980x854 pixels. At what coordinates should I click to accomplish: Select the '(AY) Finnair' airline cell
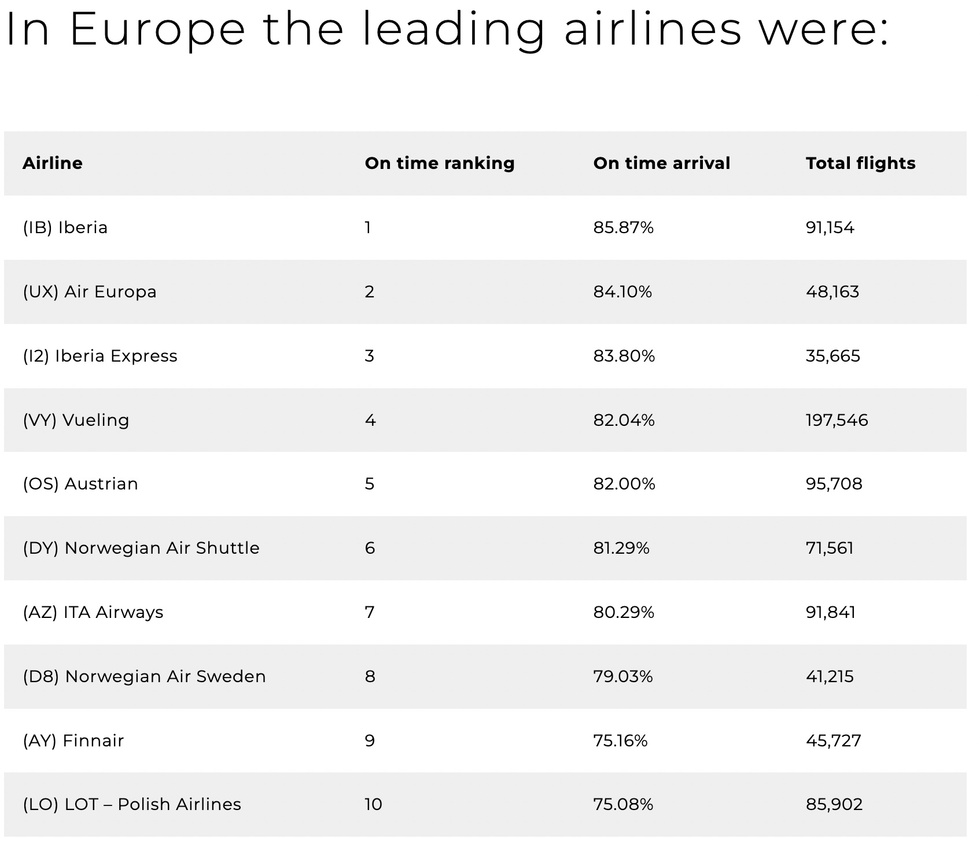[x=73, y=741]
